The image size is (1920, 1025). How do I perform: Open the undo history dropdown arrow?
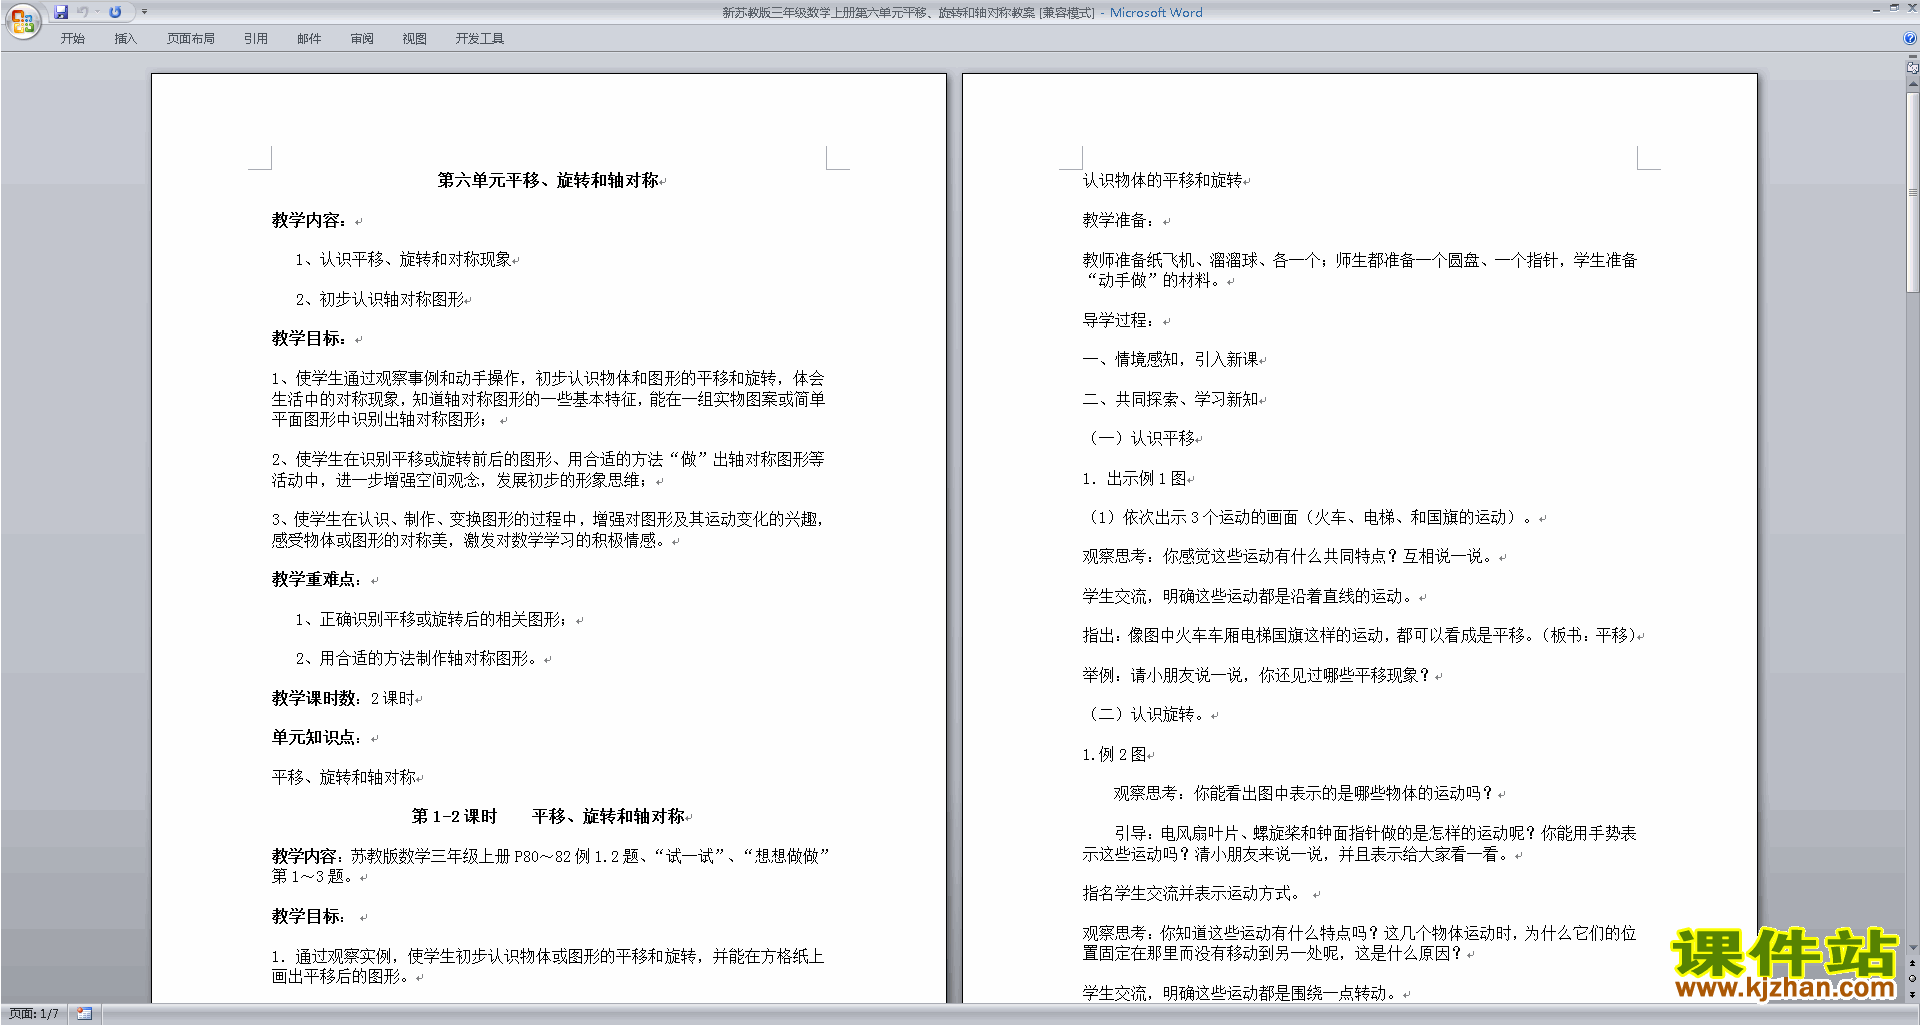tap(97, 12)
